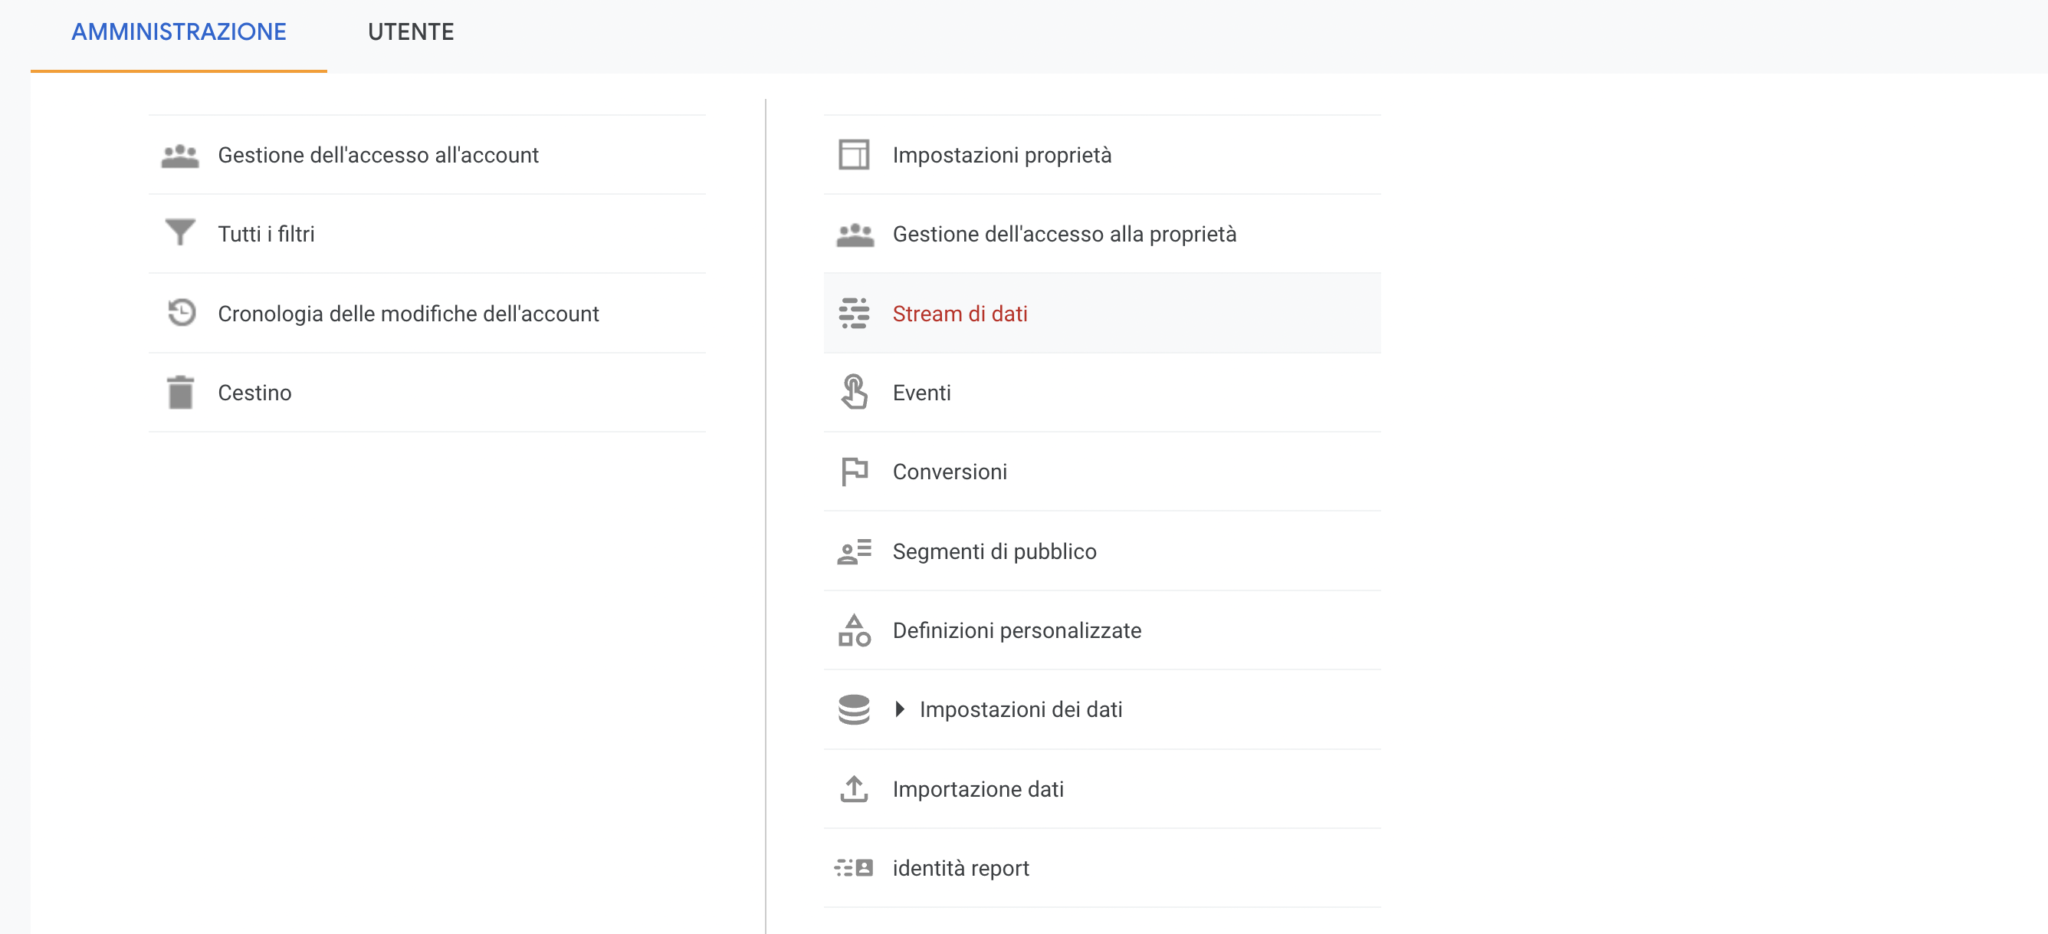
Task: Click the Conversioni flag icon
Action: pyautogui.click(x=854, y=471)
